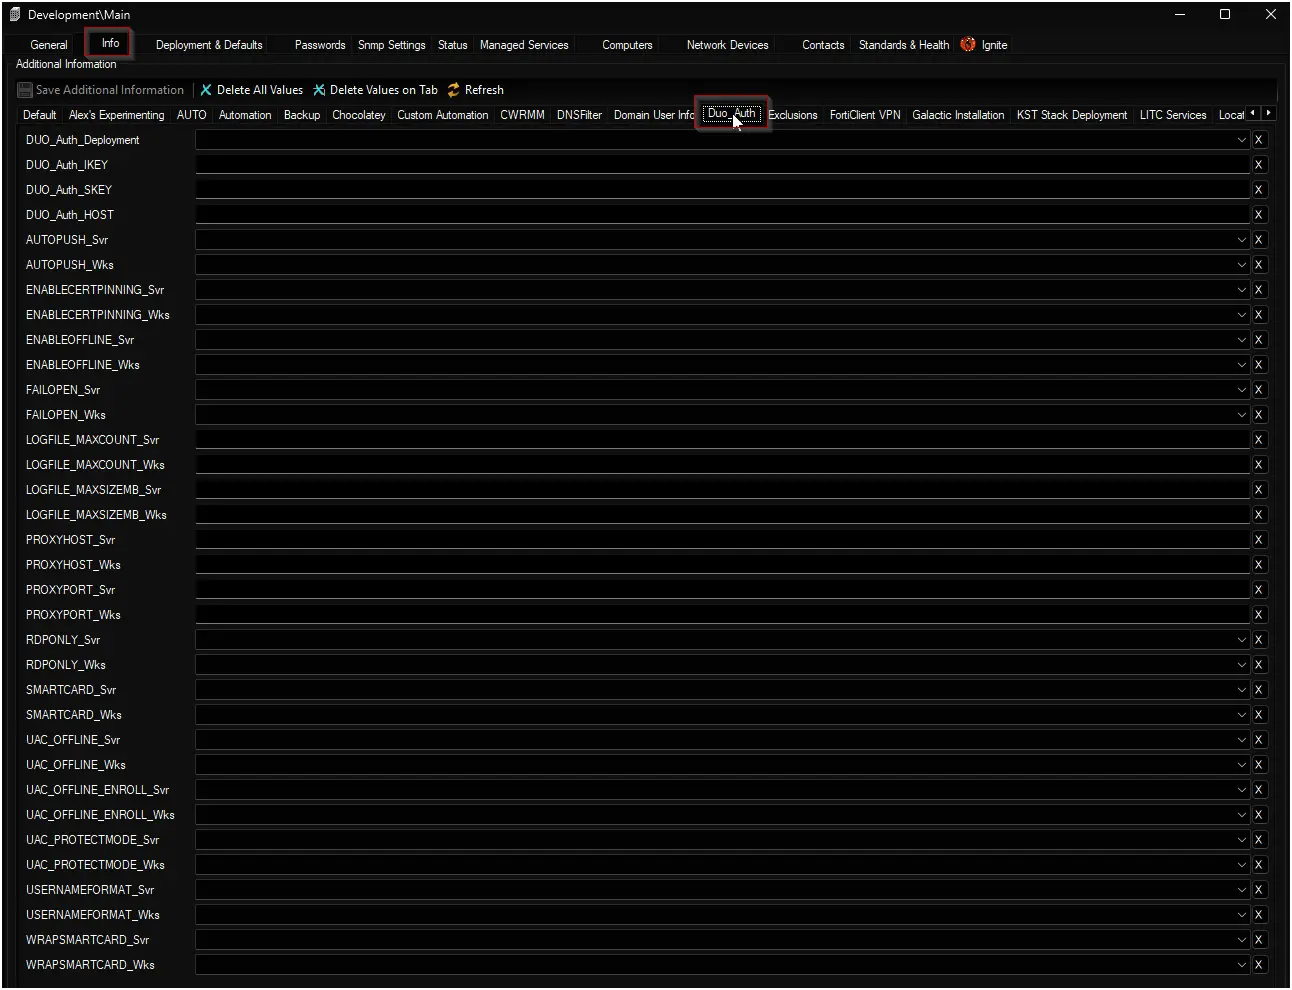The image size is (1292, 990).
Task: Click the Refresh button label
Action: 484,90
